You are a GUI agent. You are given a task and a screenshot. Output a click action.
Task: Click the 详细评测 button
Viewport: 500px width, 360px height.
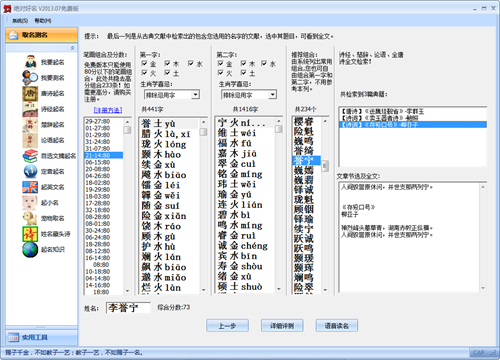pos(282,326)
